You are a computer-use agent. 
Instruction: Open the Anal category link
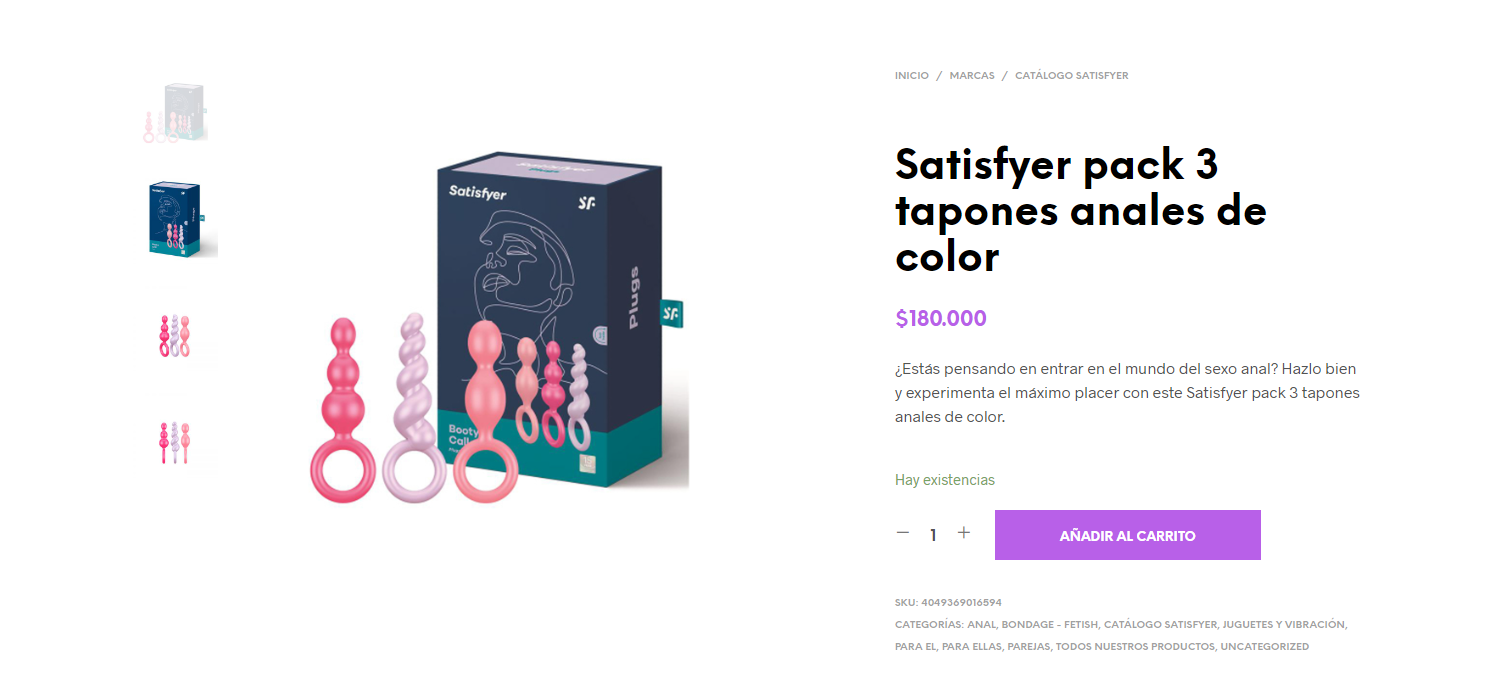(x=981, y=624)
